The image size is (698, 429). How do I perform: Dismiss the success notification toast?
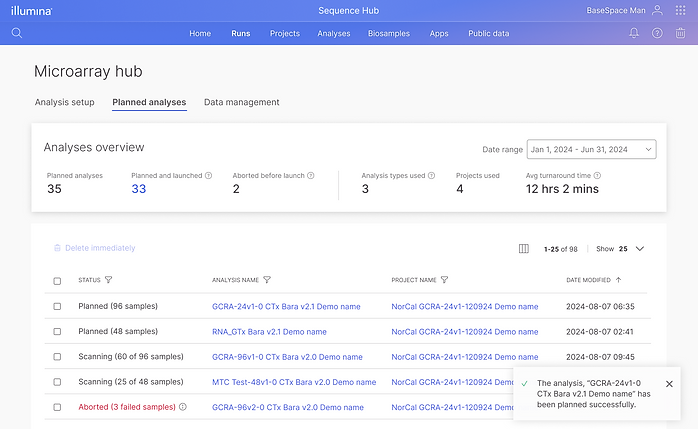click(669, 384)
